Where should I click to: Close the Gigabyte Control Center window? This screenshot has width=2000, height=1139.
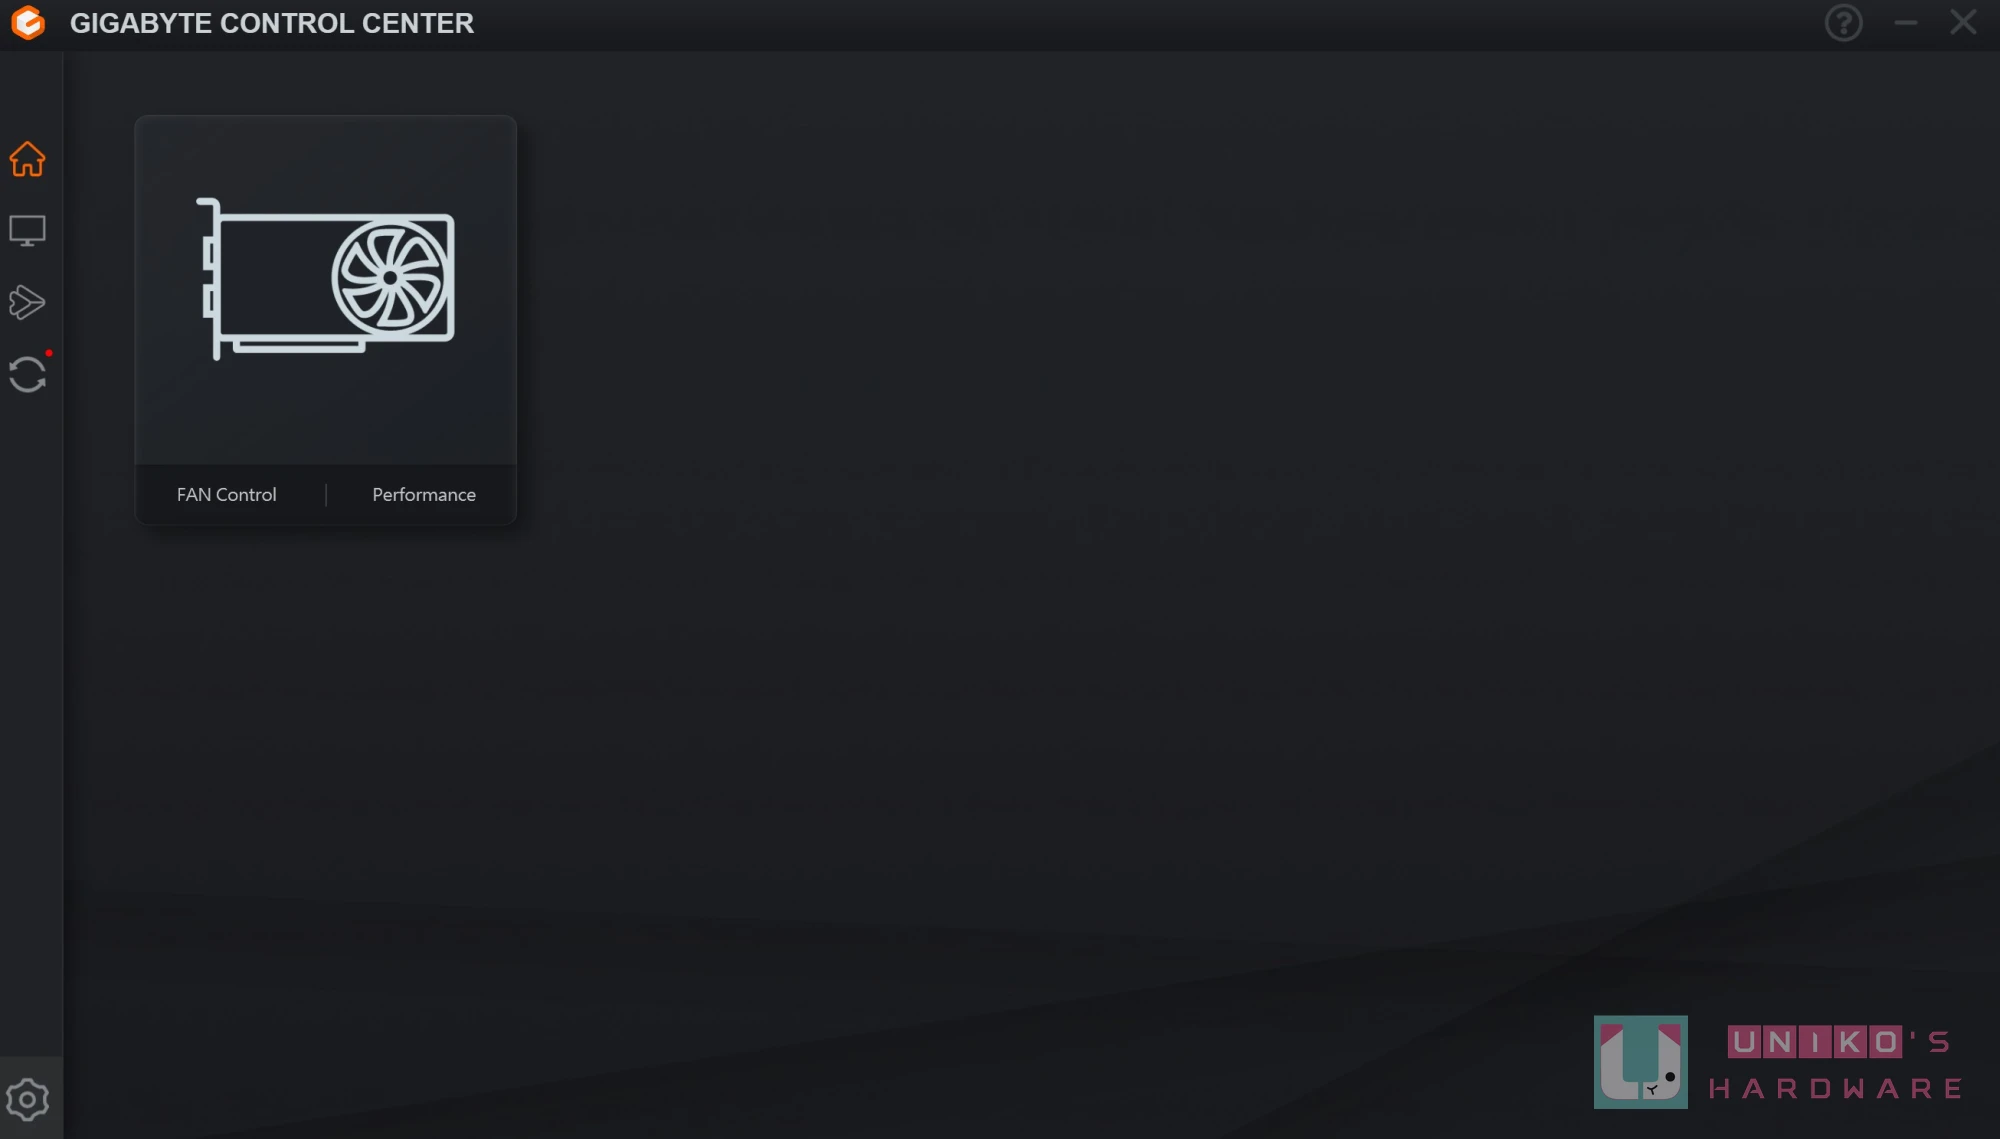pyautogui.click(x=1963, y=22)
